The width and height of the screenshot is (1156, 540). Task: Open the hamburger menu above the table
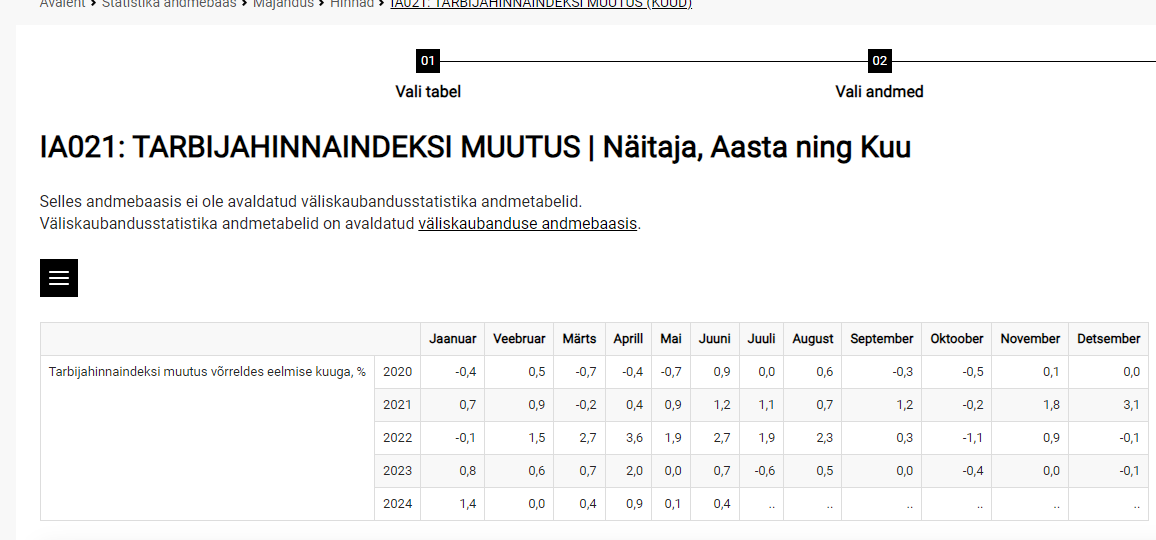click(x=59, y=278)
